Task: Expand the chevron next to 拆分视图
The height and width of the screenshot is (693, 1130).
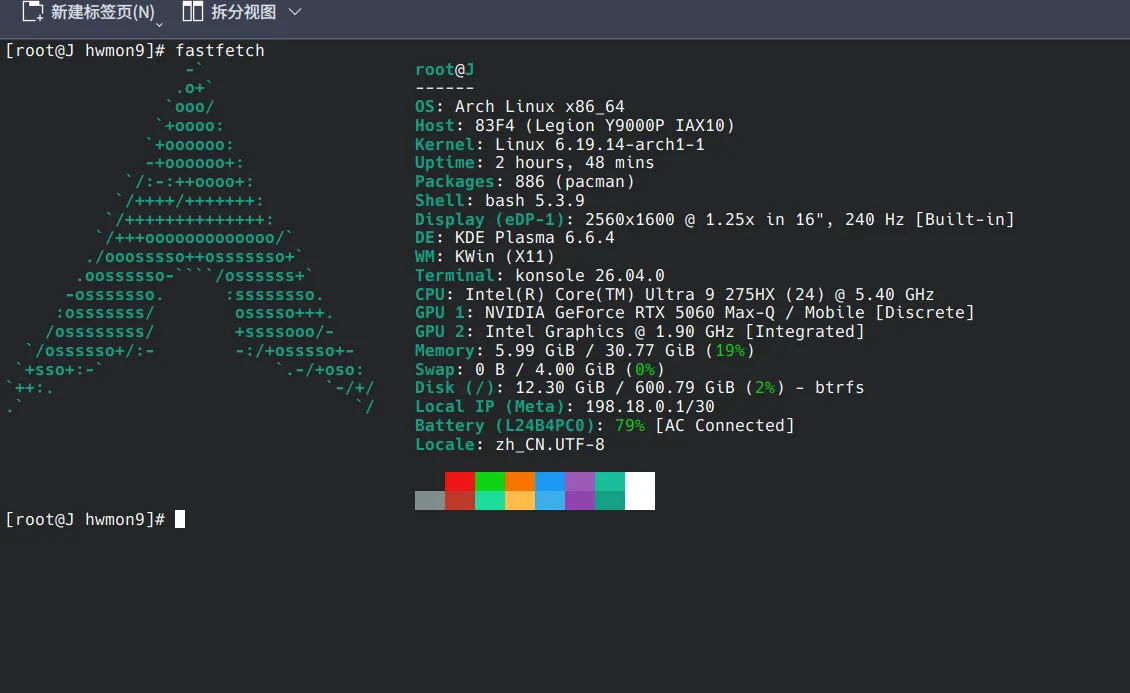Action: (x=295, y=12)
